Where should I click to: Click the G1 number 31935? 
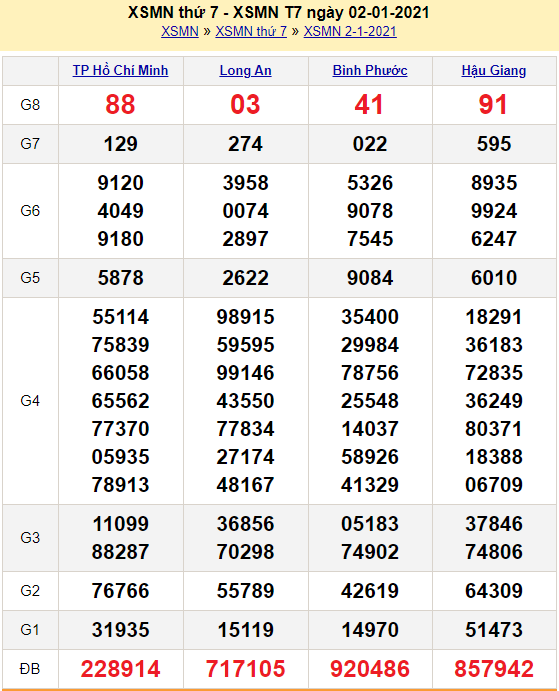[x=120, y=630]
